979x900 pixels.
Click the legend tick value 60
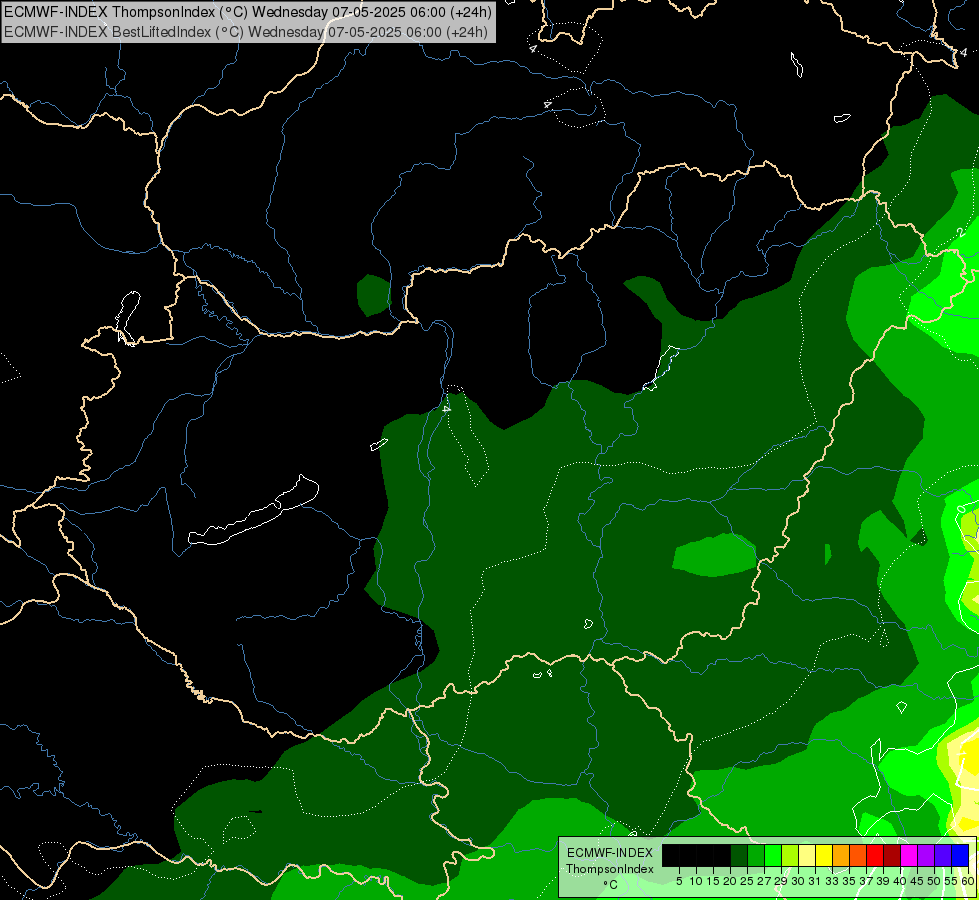(968, 881)
